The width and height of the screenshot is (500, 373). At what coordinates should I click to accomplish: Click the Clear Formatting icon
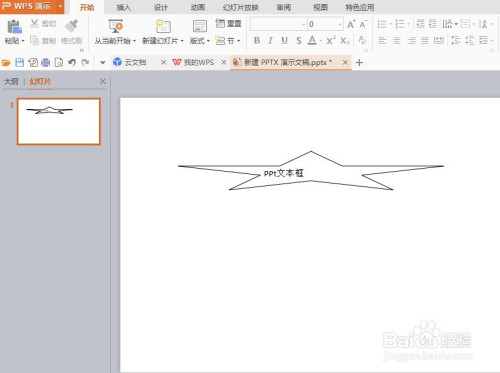(x=363, y=41)
